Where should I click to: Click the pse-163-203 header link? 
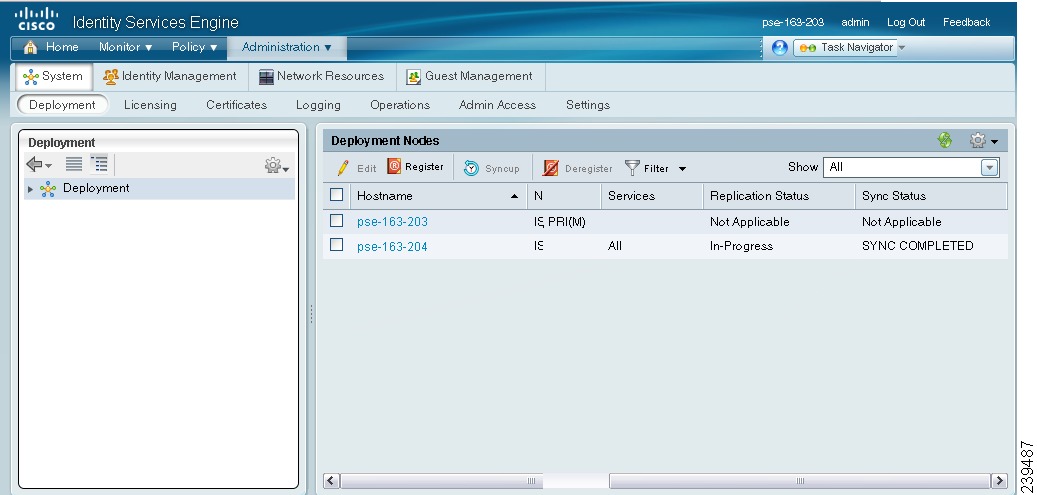792,22
